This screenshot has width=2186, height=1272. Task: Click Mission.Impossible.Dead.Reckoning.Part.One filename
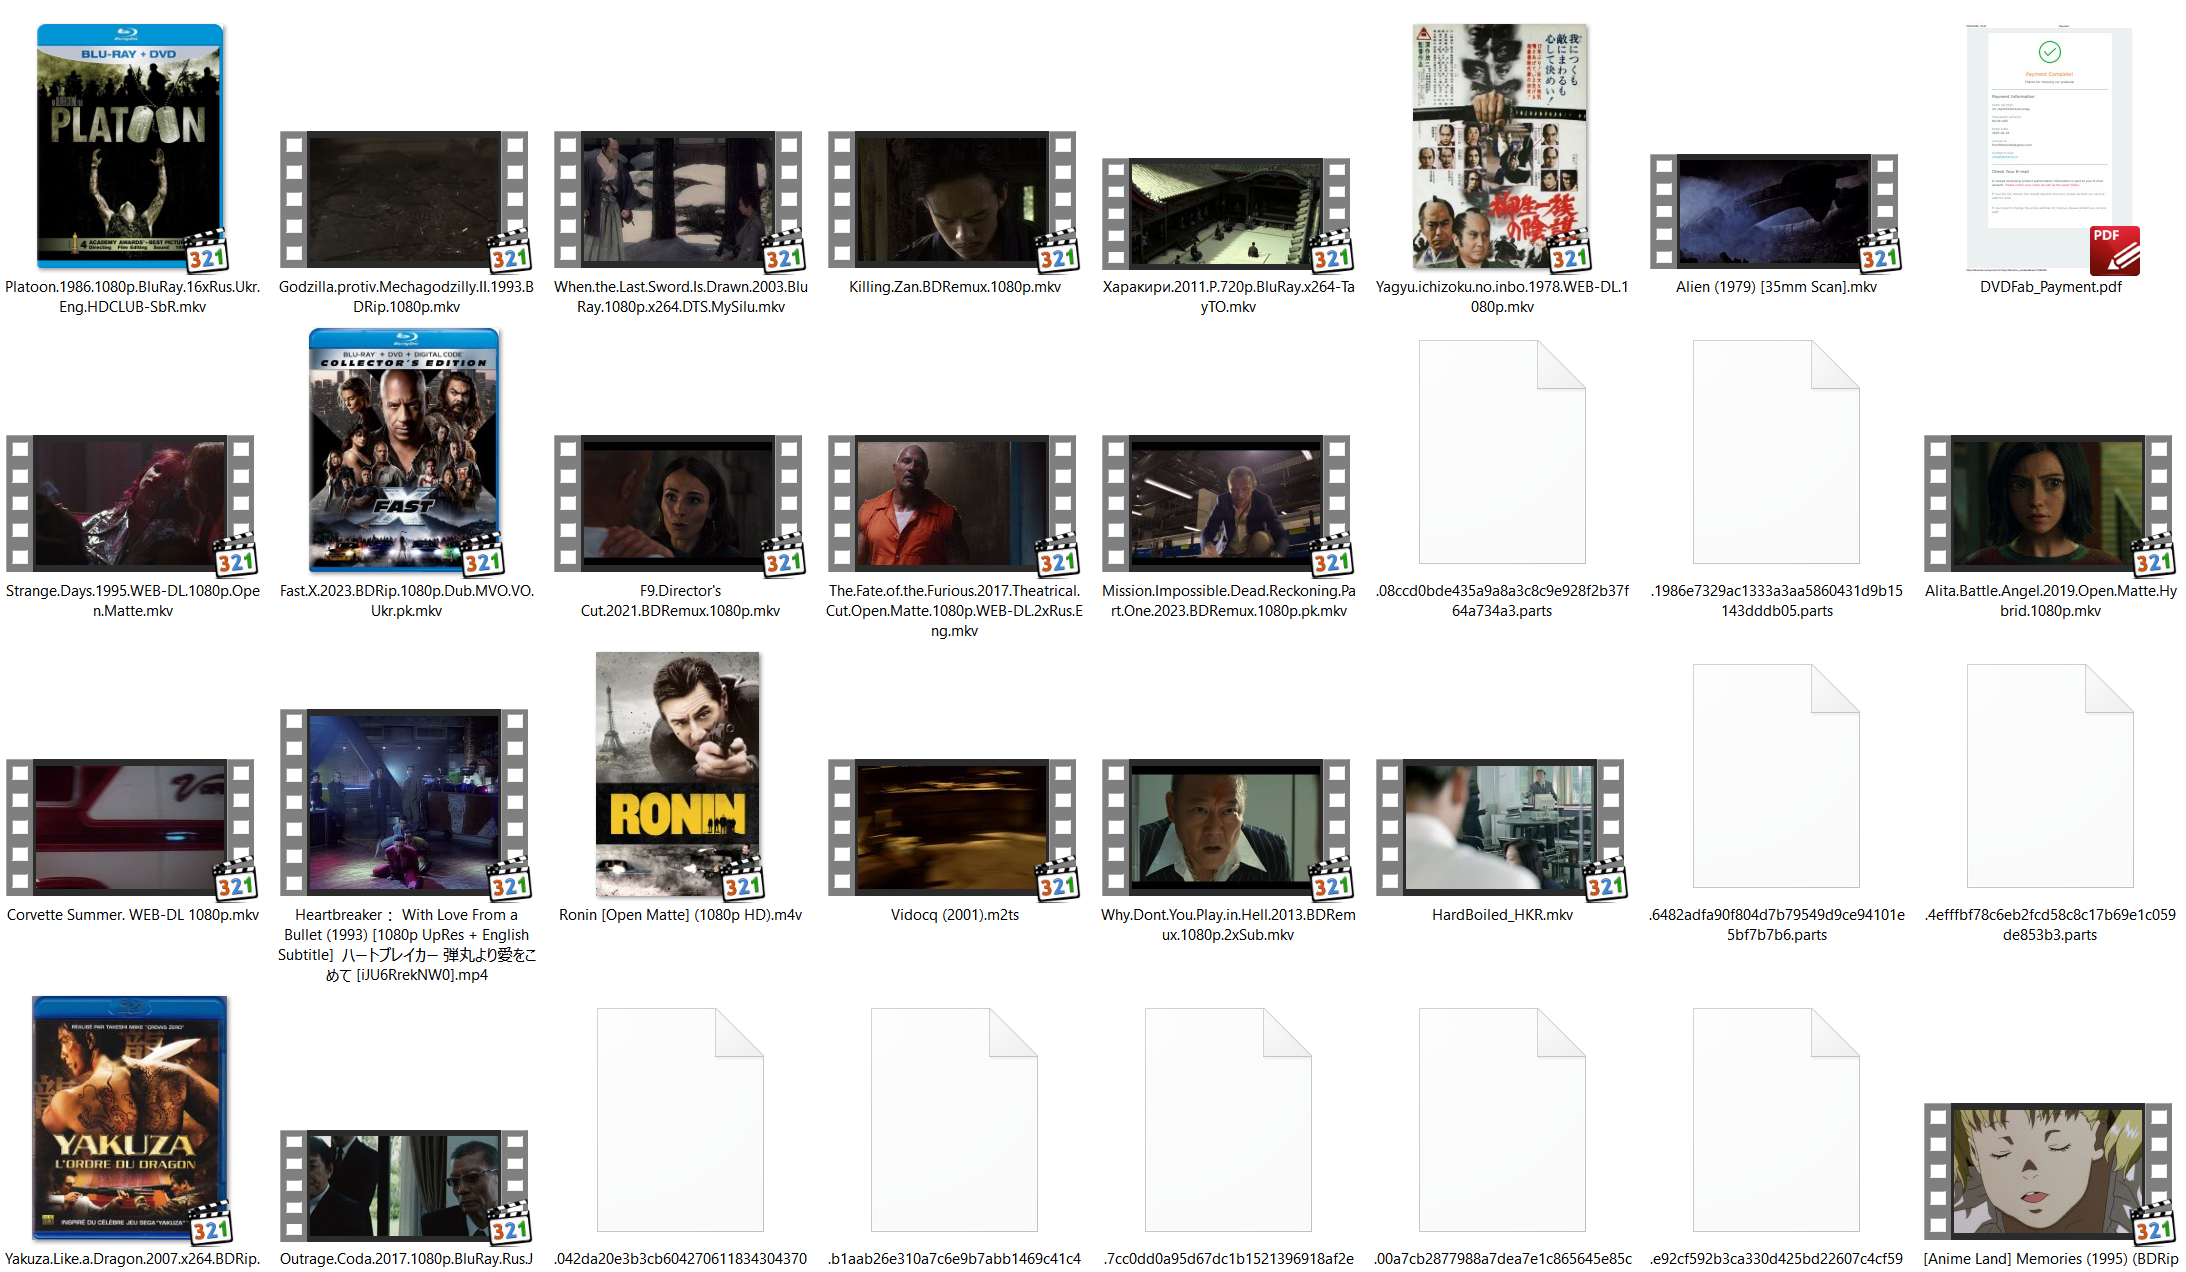[1229, 601]
